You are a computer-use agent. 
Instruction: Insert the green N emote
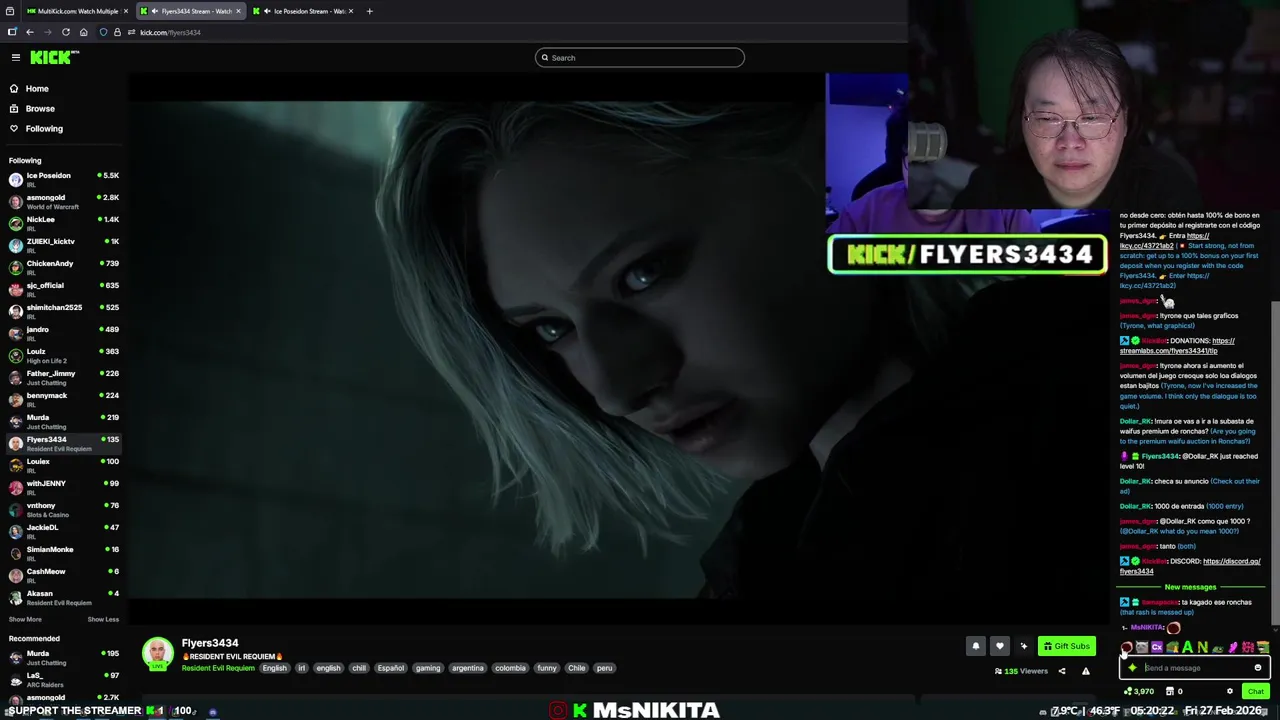[1202, 648]
